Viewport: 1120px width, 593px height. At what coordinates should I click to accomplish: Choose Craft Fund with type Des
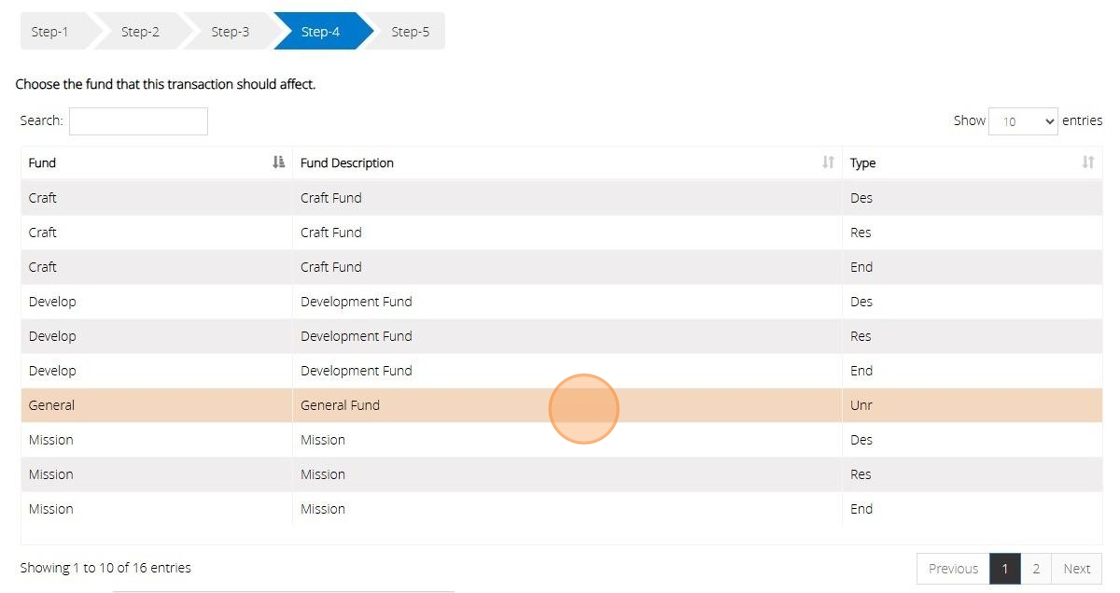tap(331, 198)
